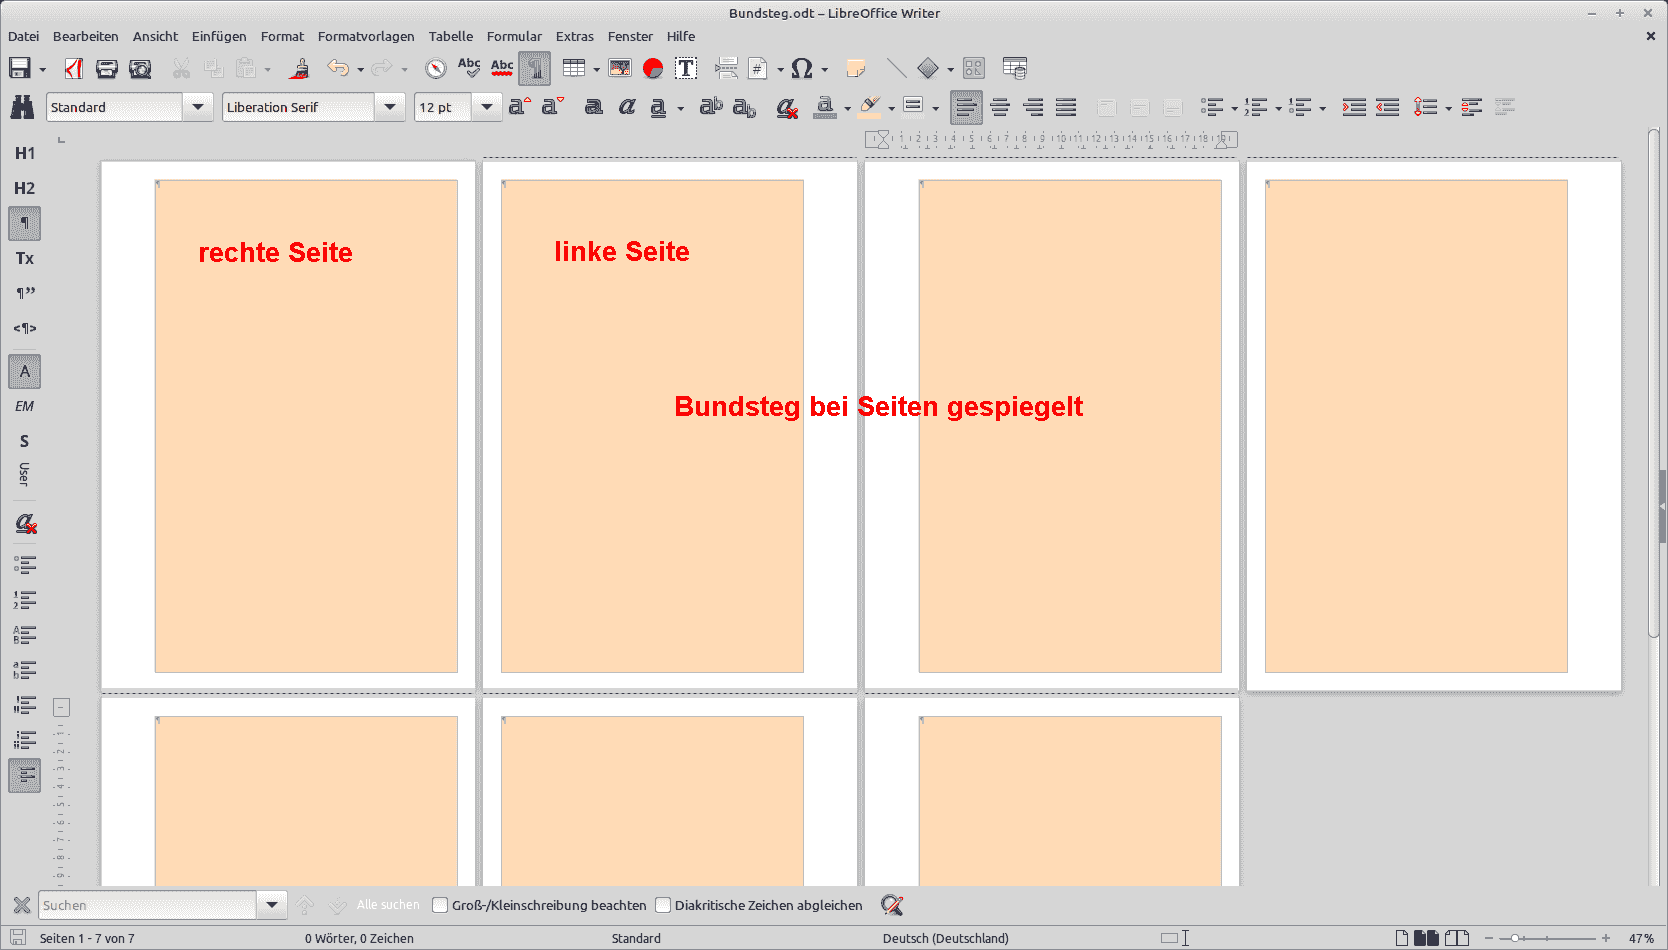The image size is (1668, 950).
Task: Open the Navigator compass icon
Action: click(436, 68)
